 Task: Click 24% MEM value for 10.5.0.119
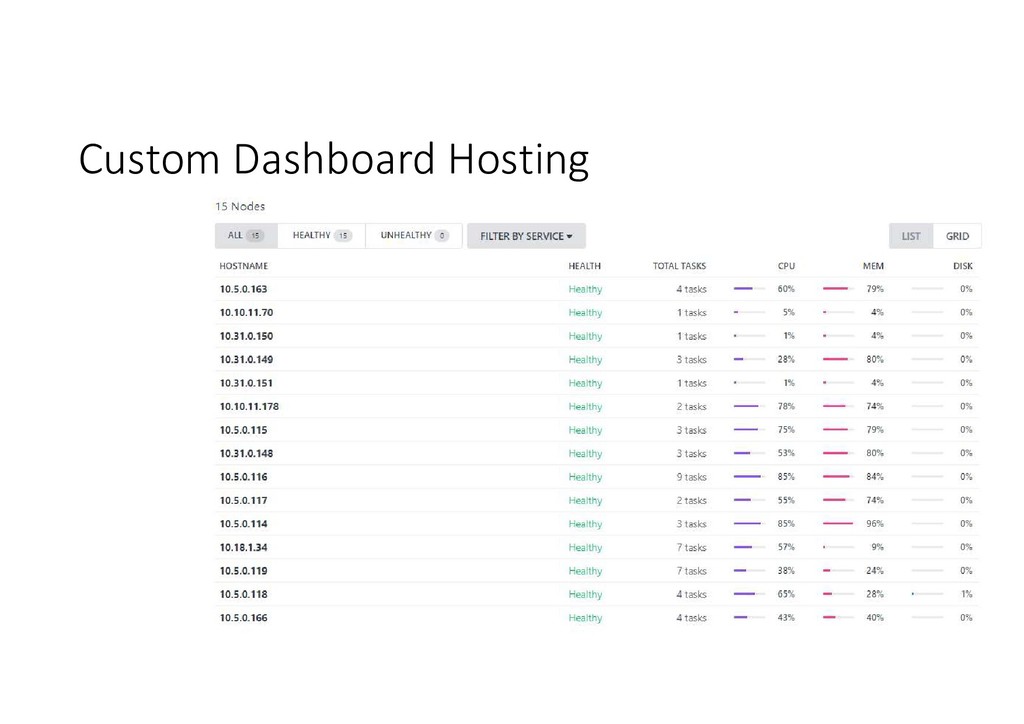coord(875,571)
